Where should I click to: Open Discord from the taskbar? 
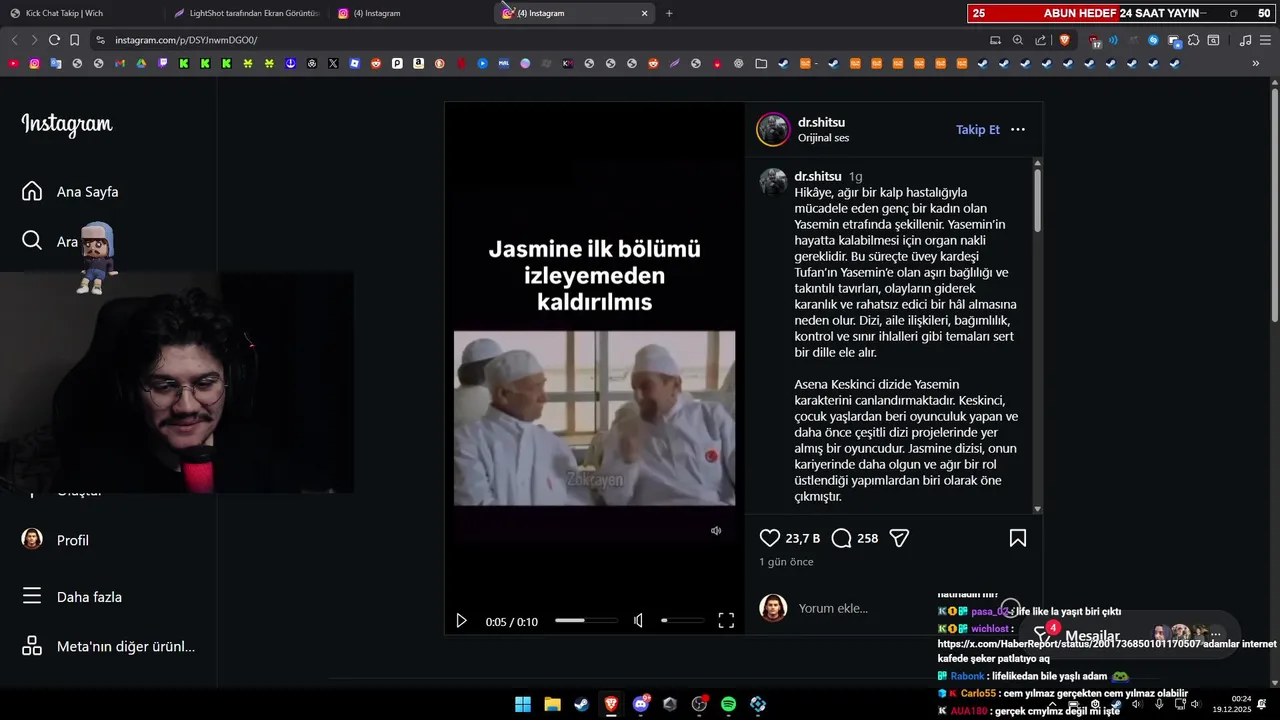click(x=641, y=704)
